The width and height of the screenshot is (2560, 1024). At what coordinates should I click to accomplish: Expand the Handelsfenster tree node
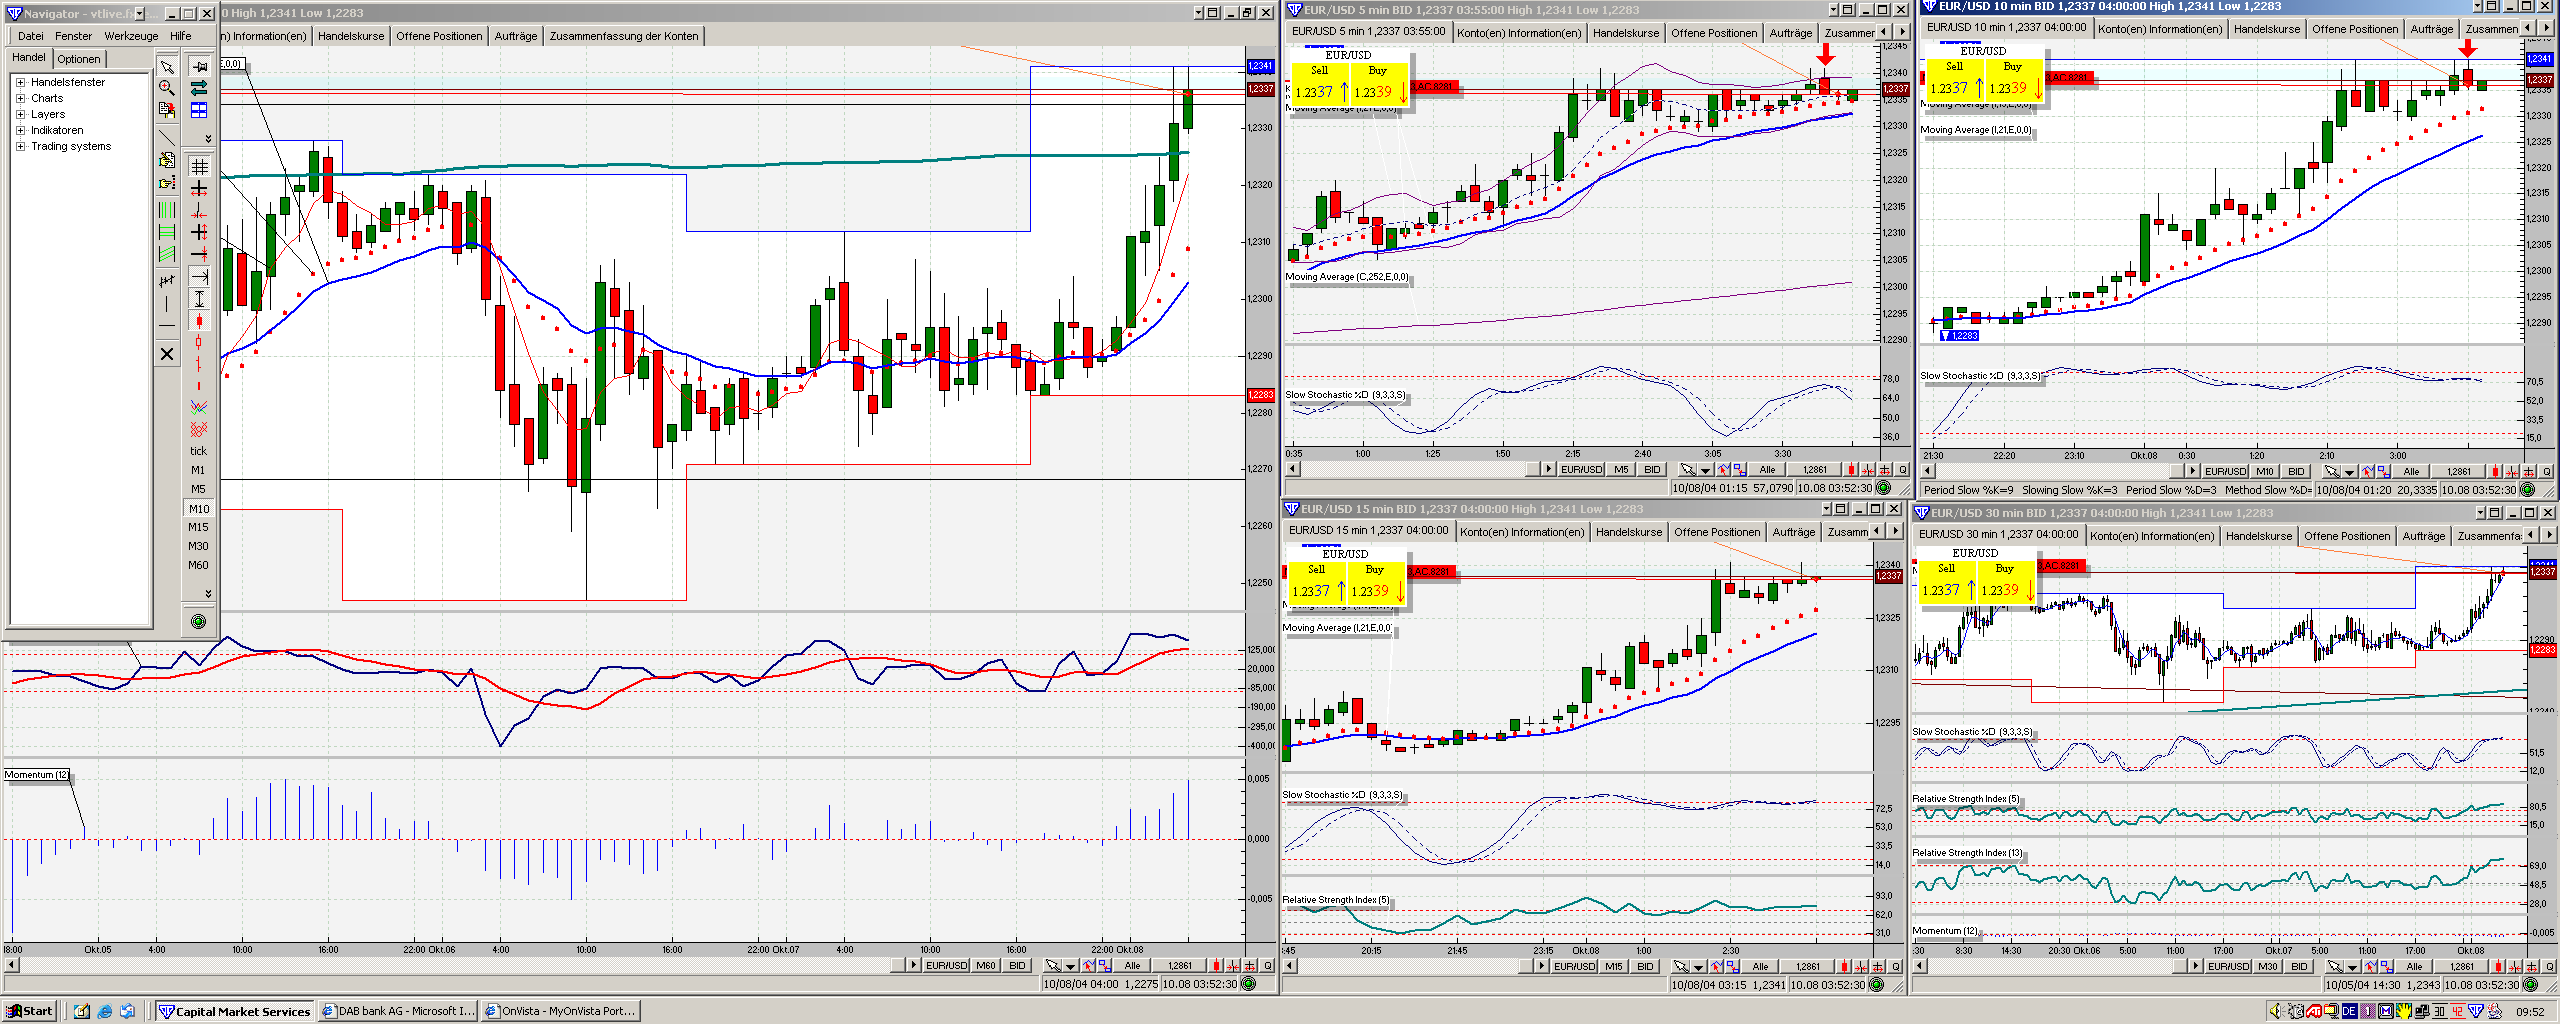(20, 82)
